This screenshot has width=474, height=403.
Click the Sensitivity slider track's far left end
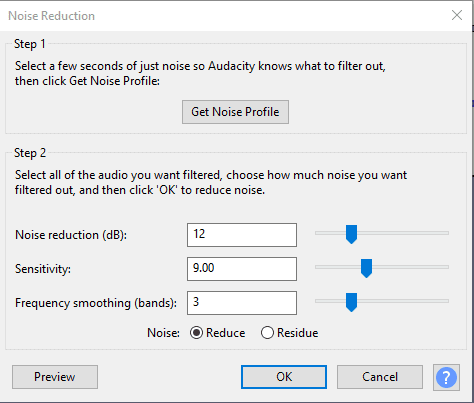coord(317,267)
